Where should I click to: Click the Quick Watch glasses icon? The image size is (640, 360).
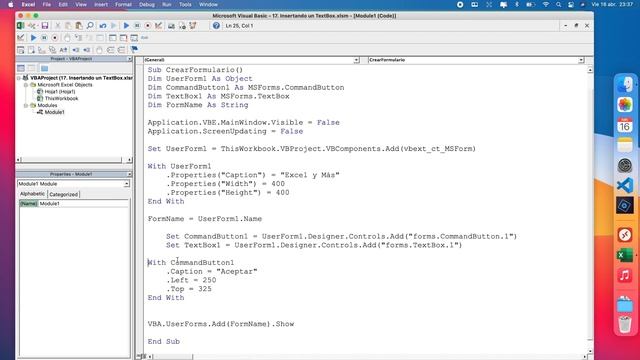click(x=144, y=38)
